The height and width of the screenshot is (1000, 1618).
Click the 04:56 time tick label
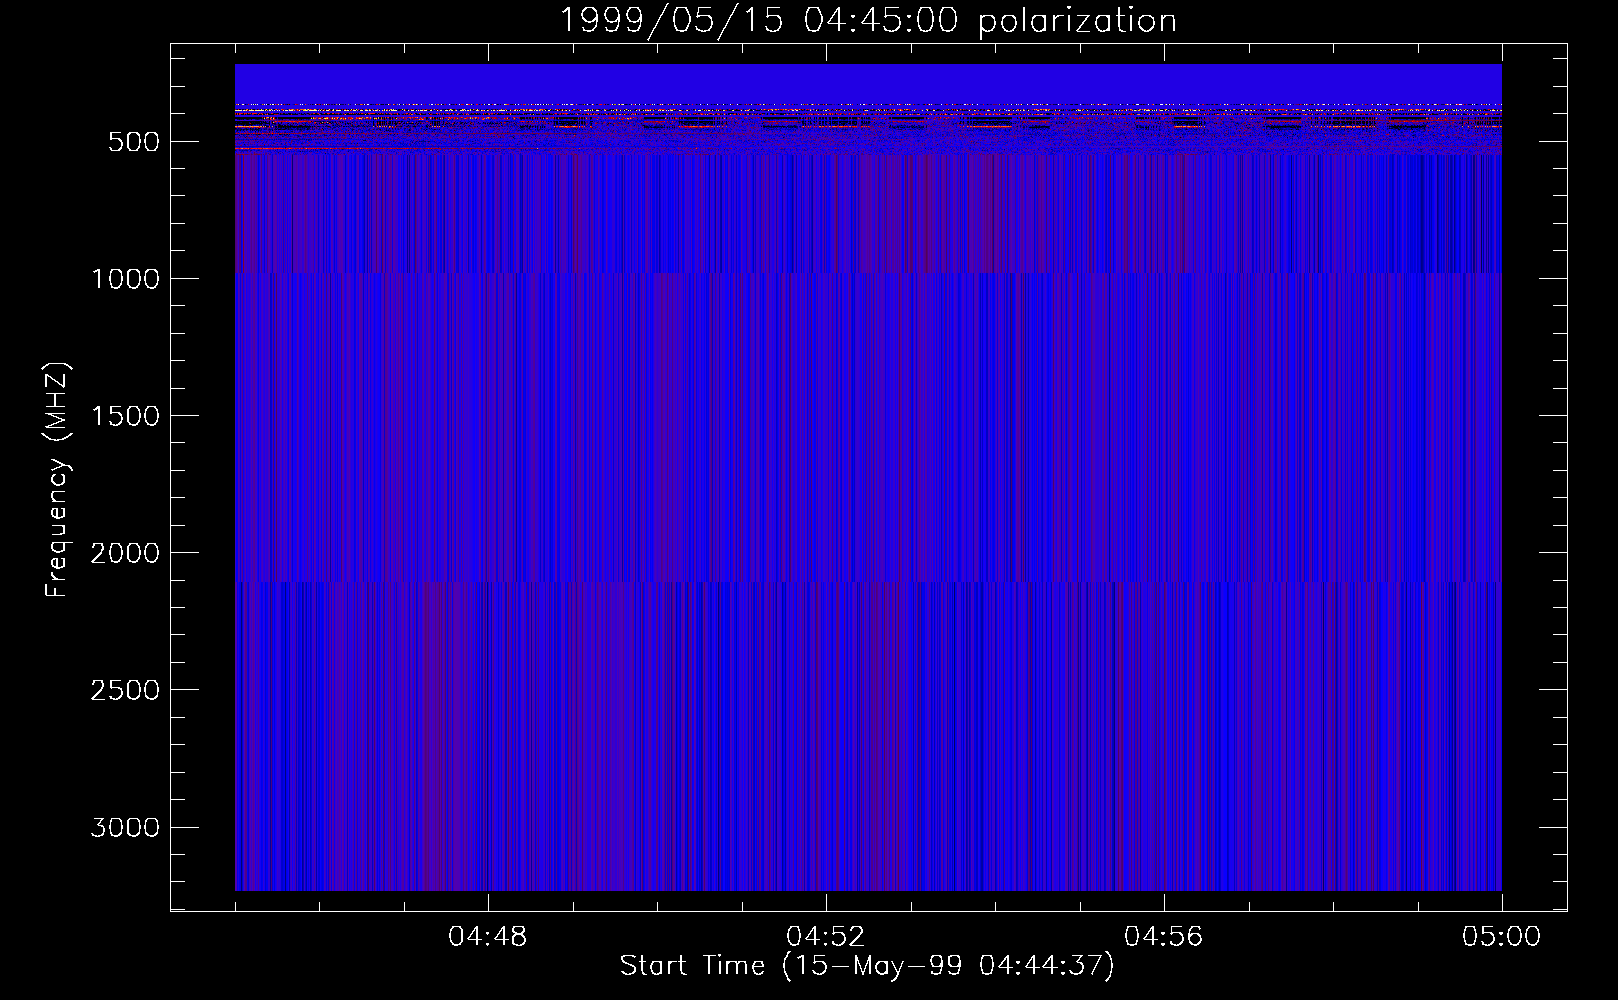[1164, 937]
